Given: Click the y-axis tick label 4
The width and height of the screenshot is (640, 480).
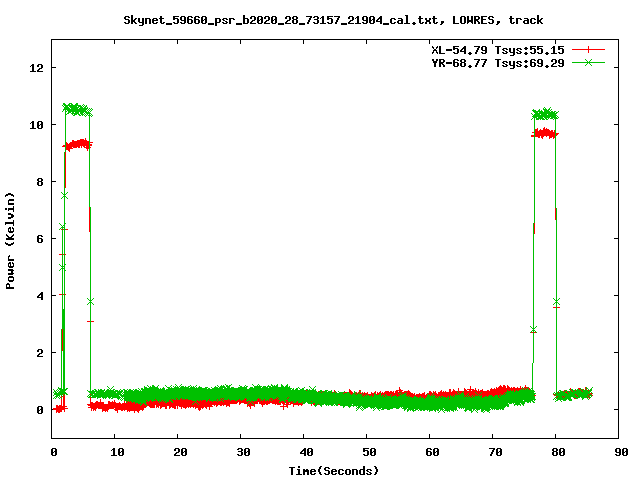Looking at the screenshot, I should (x=40, y=296).
